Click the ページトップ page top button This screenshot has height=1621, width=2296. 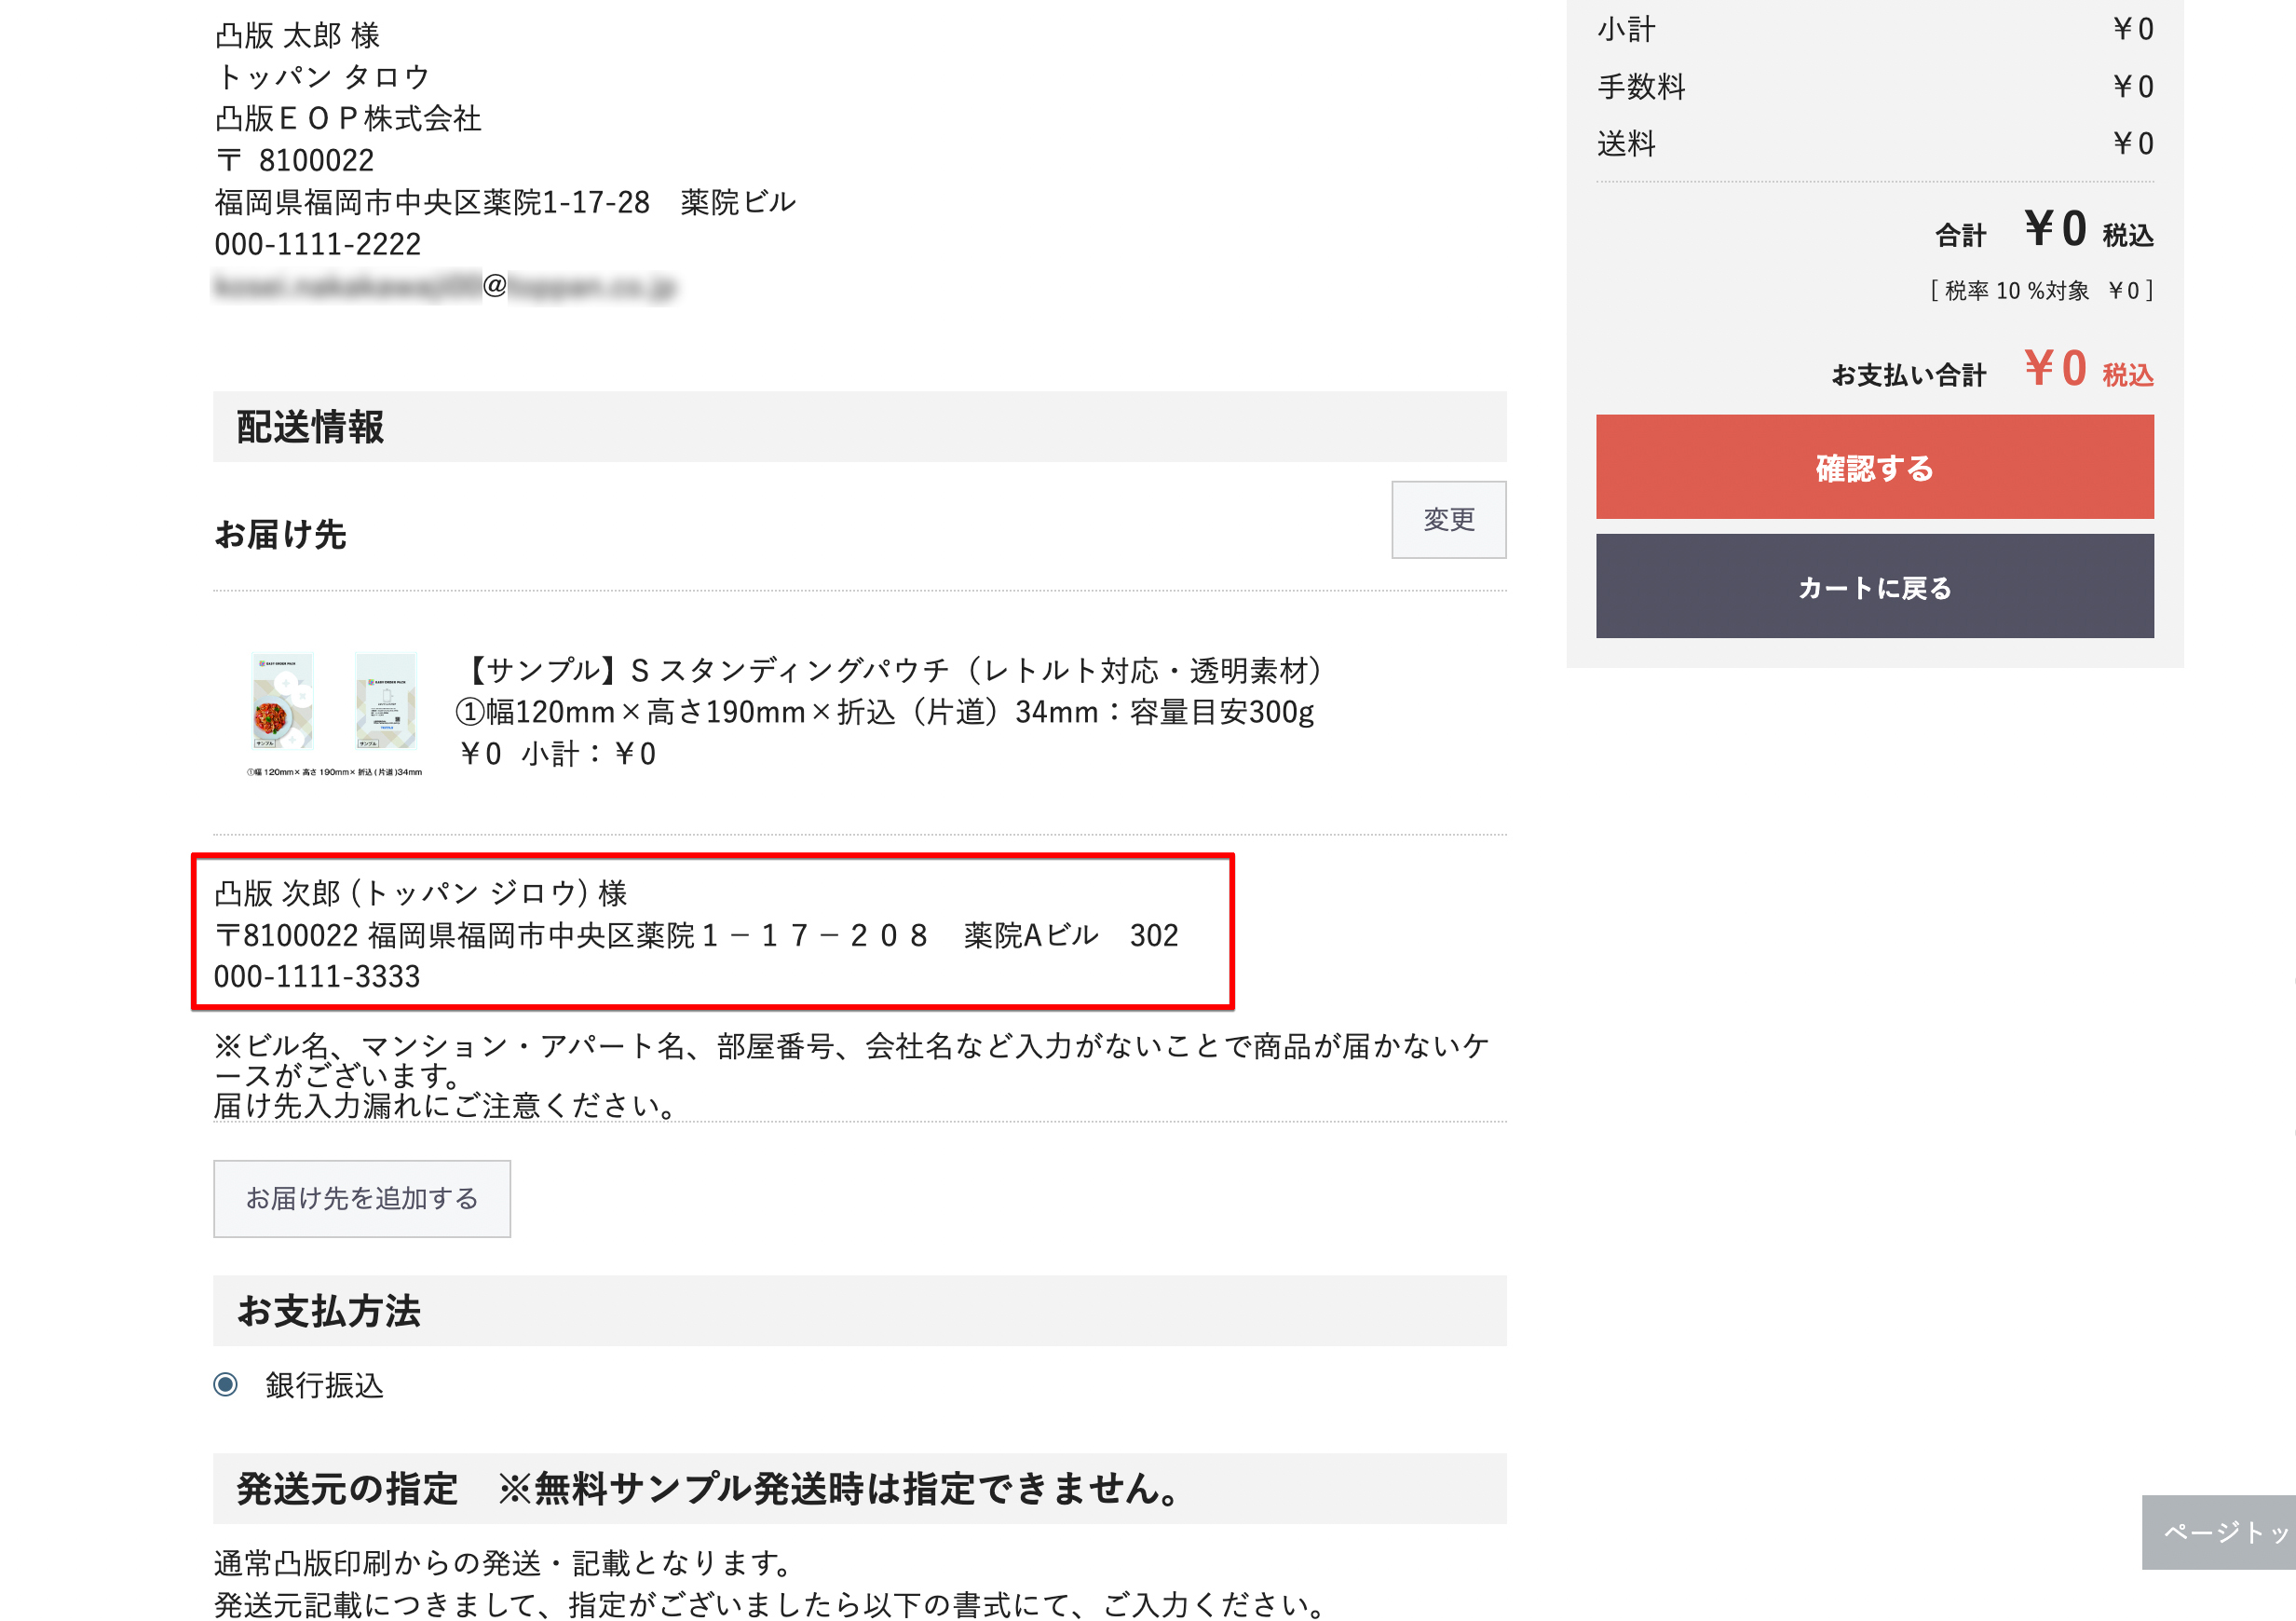(x=2218, y=1532)
